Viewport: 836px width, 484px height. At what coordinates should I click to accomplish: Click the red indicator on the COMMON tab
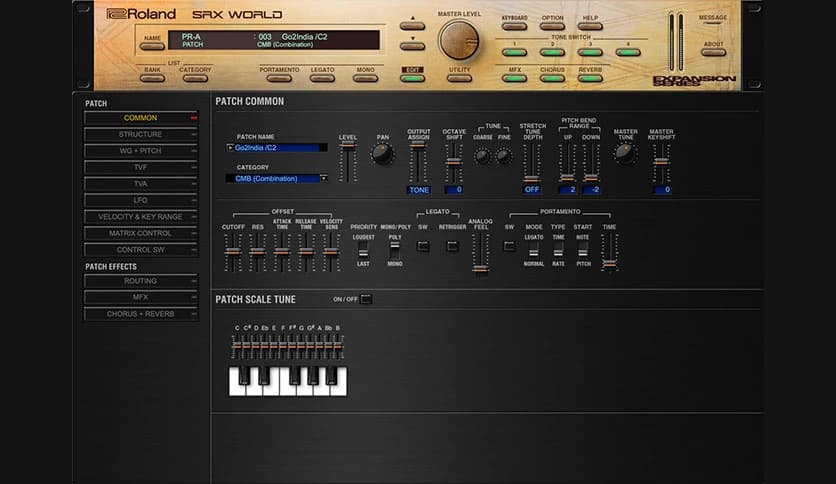click(194, 118)
